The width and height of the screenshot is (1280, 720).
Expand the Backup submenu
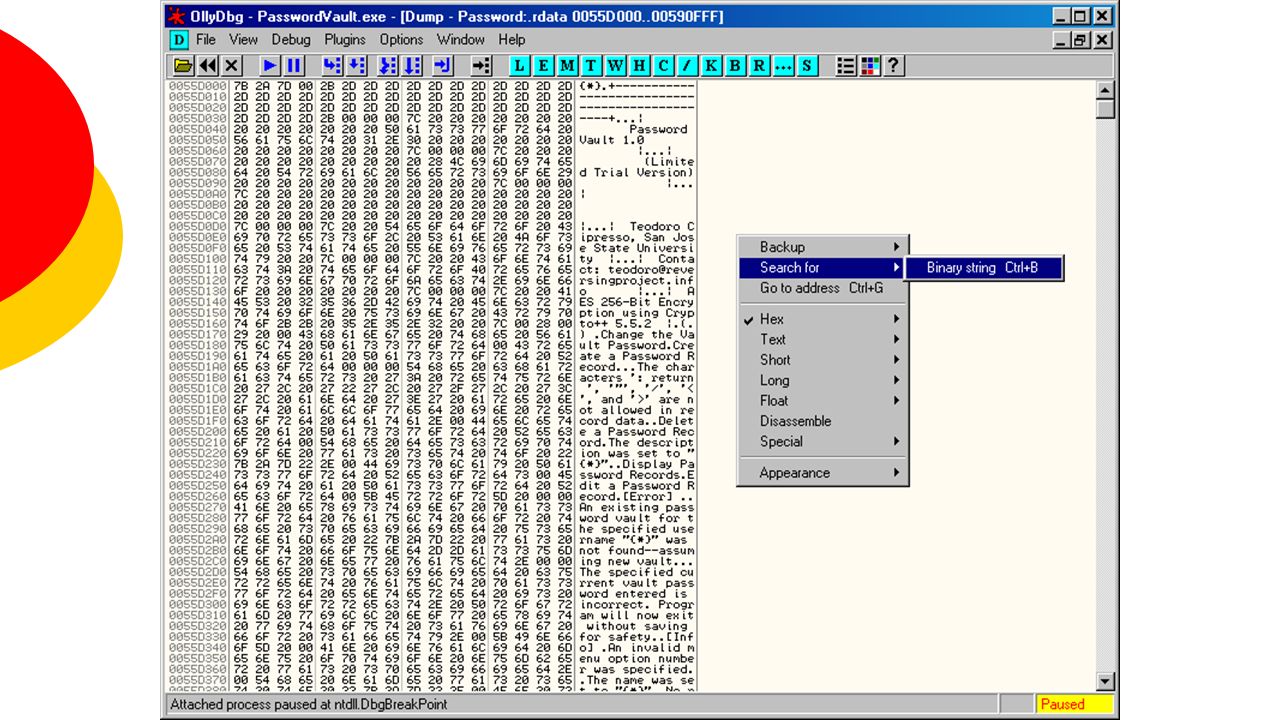pyautogui.click(x=822, y=247)
